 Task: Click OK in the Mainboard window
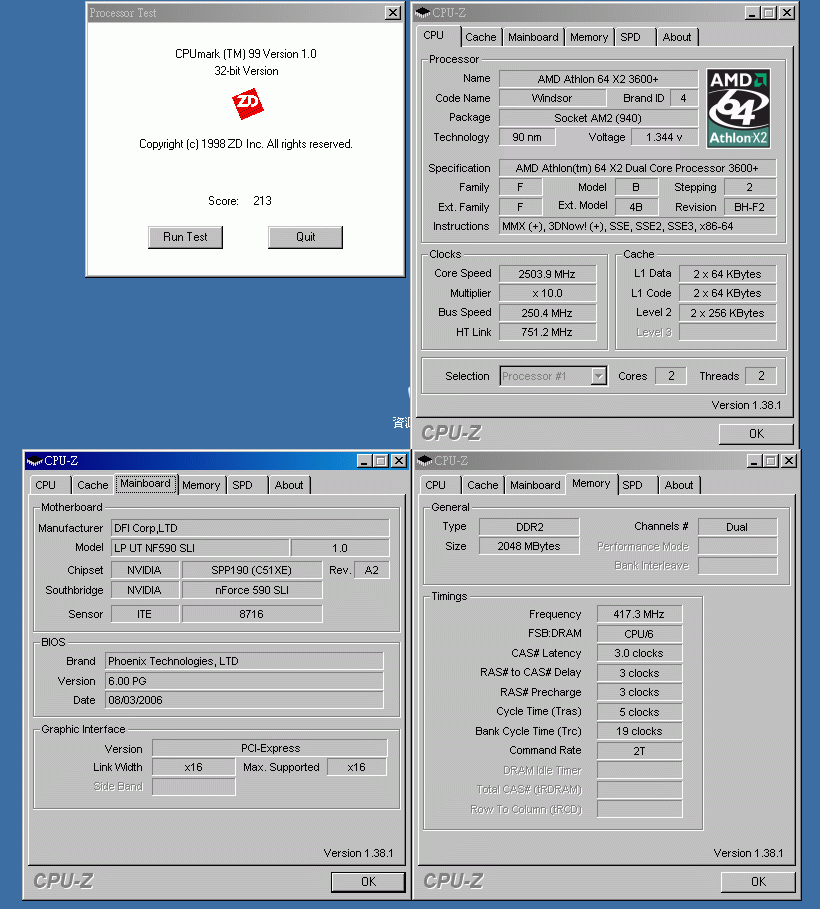coord(368,882)
